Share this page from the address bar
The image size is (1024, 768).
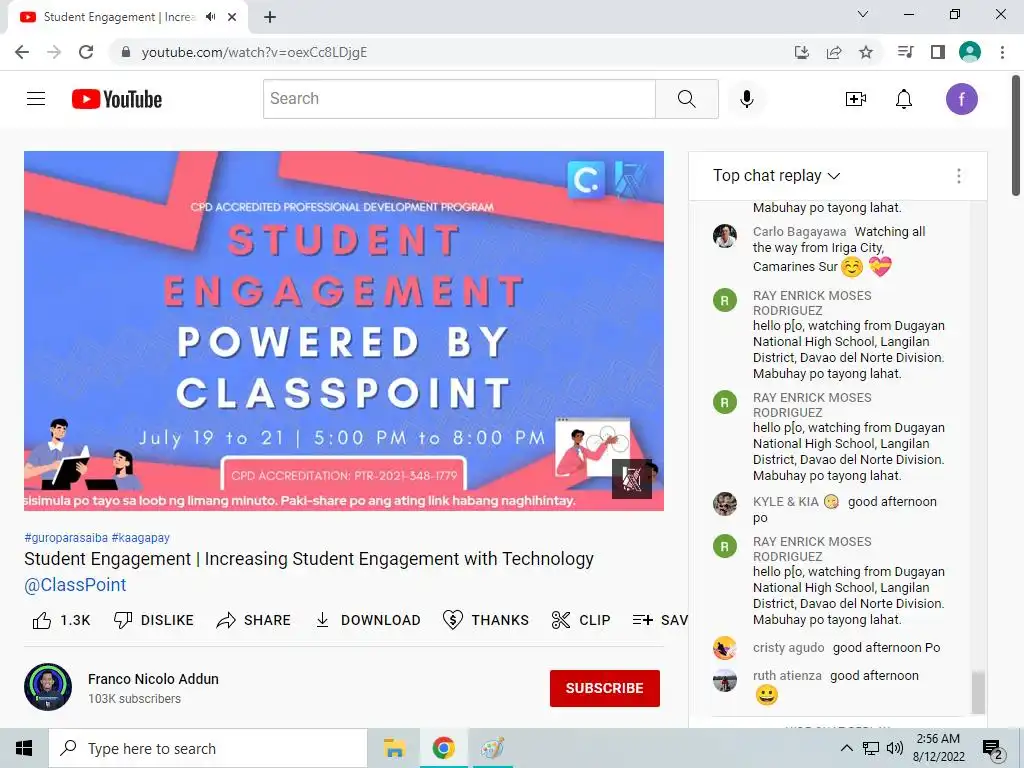pyautogui.click(x=834, y=52)
